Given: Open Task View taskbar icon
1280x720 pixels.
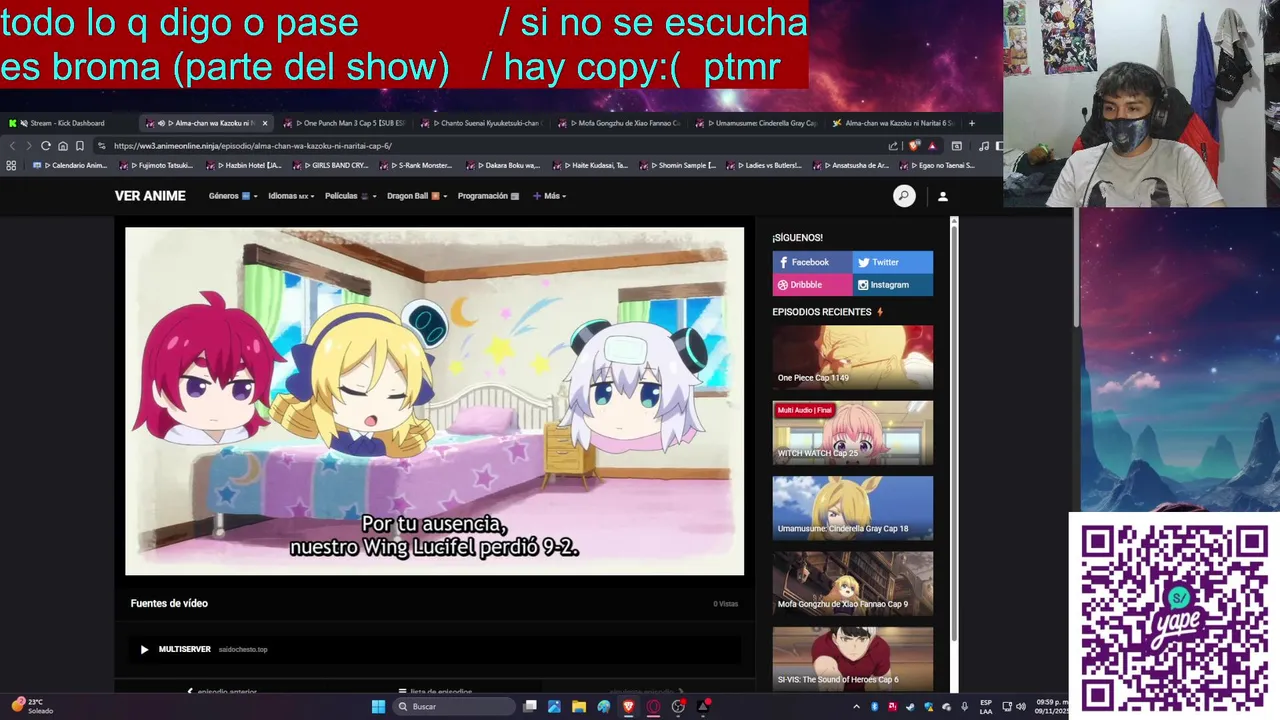Looking at the screenshot, I should 529,707.
